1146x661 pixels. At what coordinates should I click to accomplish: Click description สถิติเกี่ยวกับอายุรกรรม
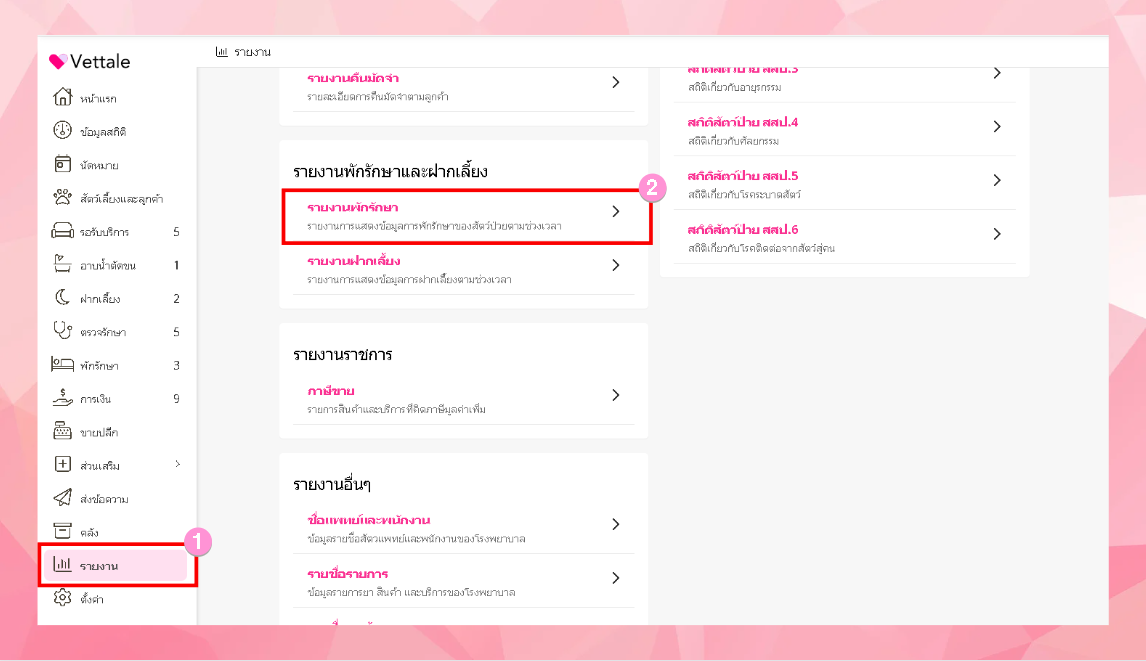pos(735,87)
